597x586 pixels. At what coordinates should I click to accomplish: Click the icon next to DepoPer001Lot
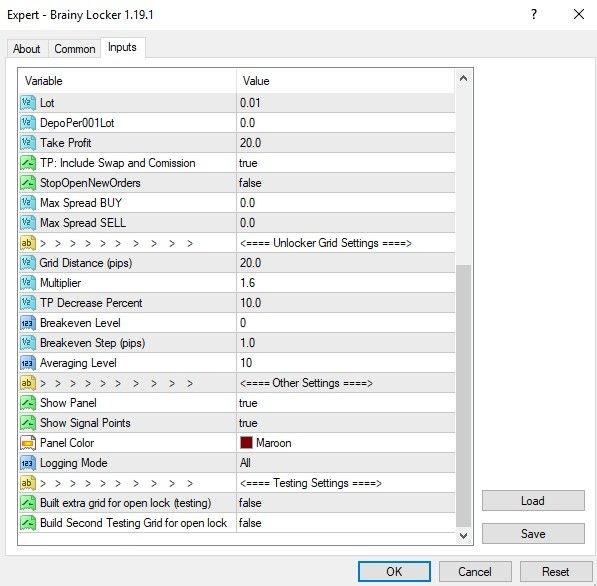point(28,123)
